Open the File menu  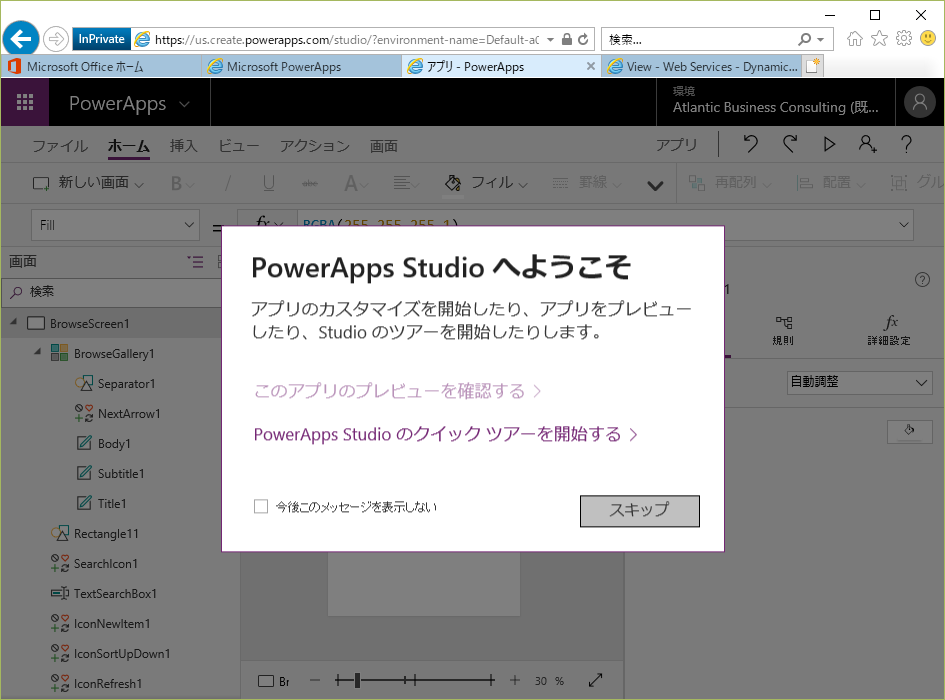[60, 146]
